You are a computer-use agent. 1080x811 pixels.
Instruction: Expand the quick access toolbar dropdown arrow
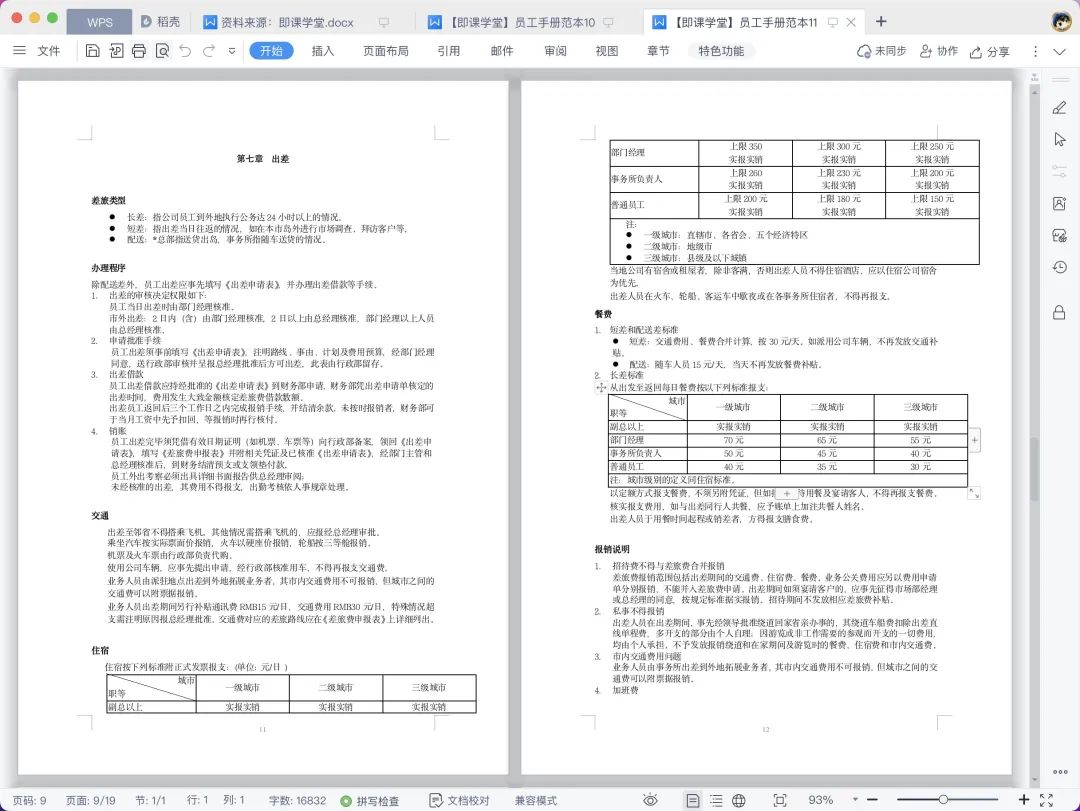[x=232, y=51]
